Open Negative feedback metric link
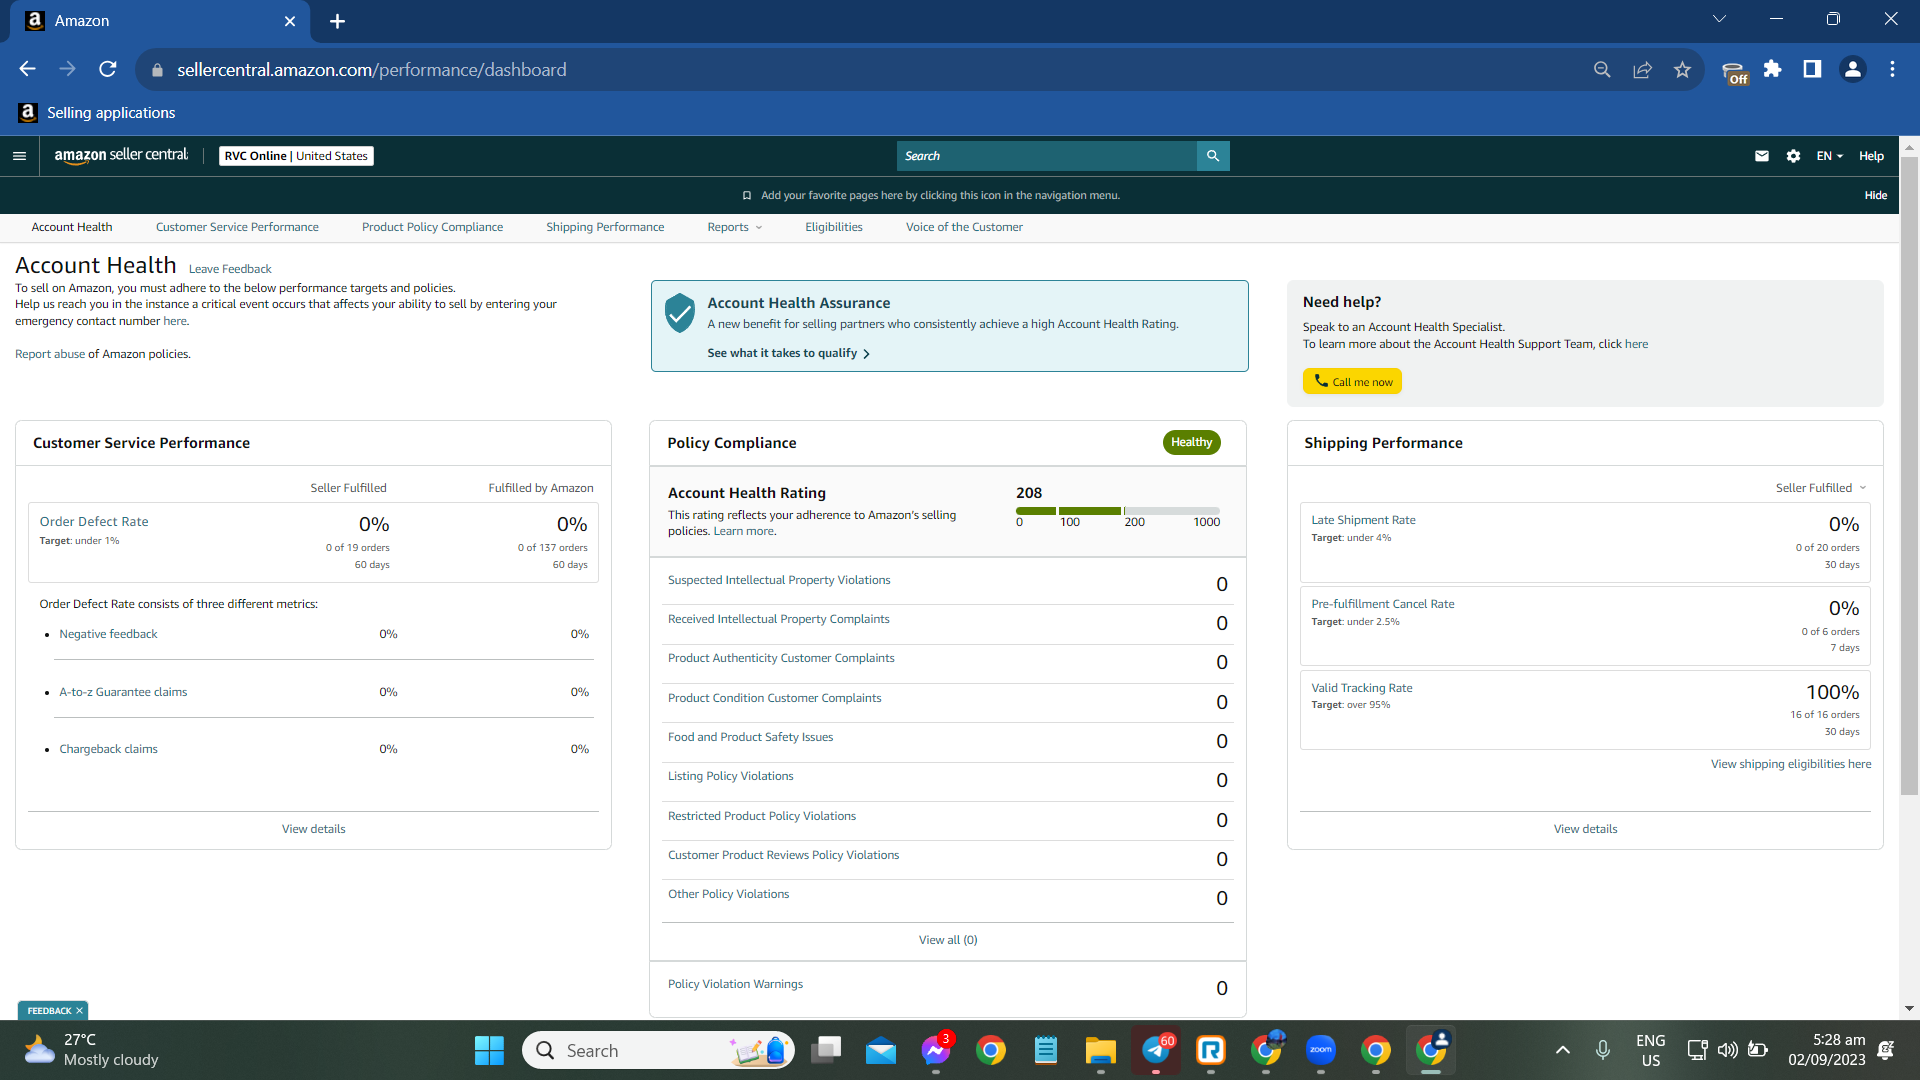 click(108, 634)
